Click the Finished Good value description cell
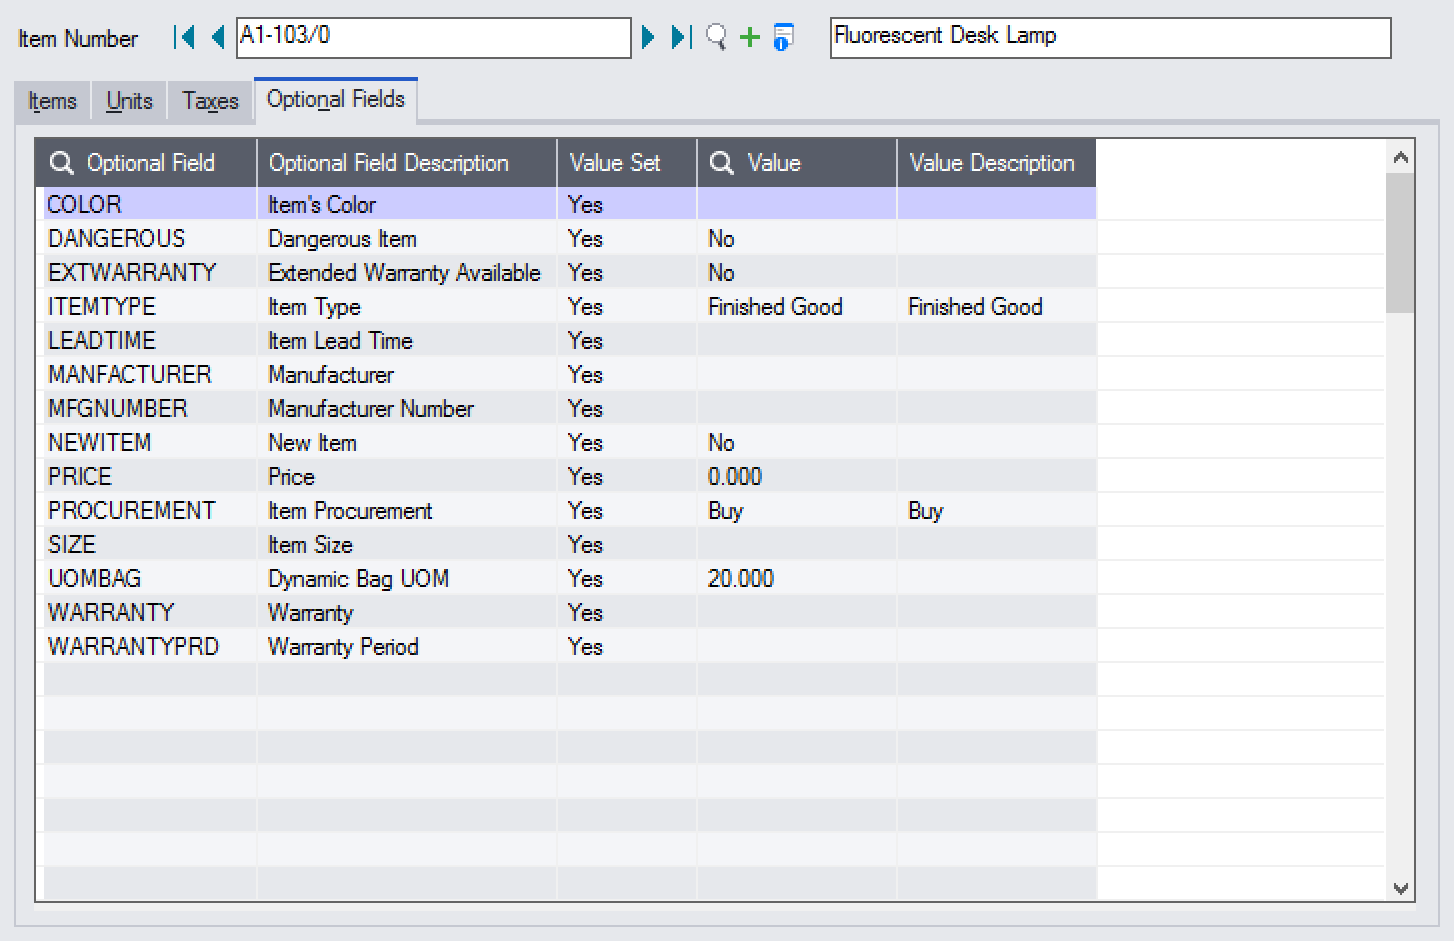Viewport: 1454px width, 941px height. [x=997, y=306]
